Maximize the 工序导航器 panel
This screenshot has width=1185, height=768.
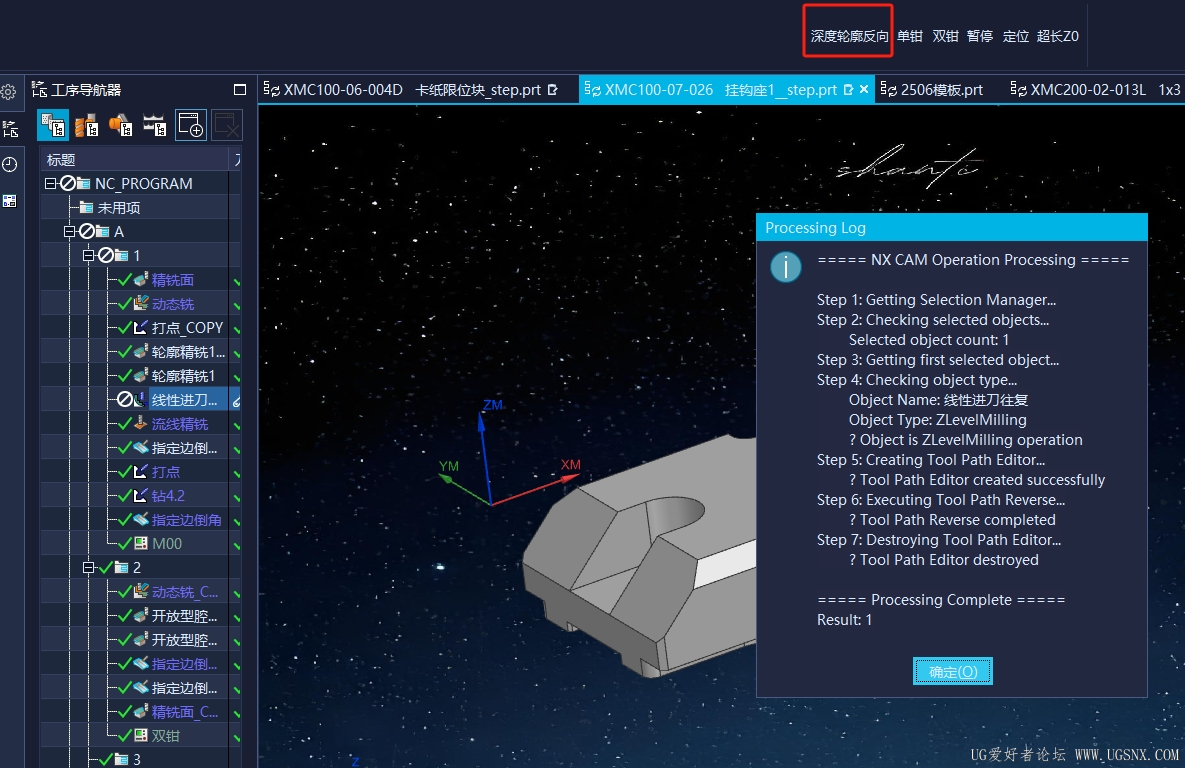(240, 90)
